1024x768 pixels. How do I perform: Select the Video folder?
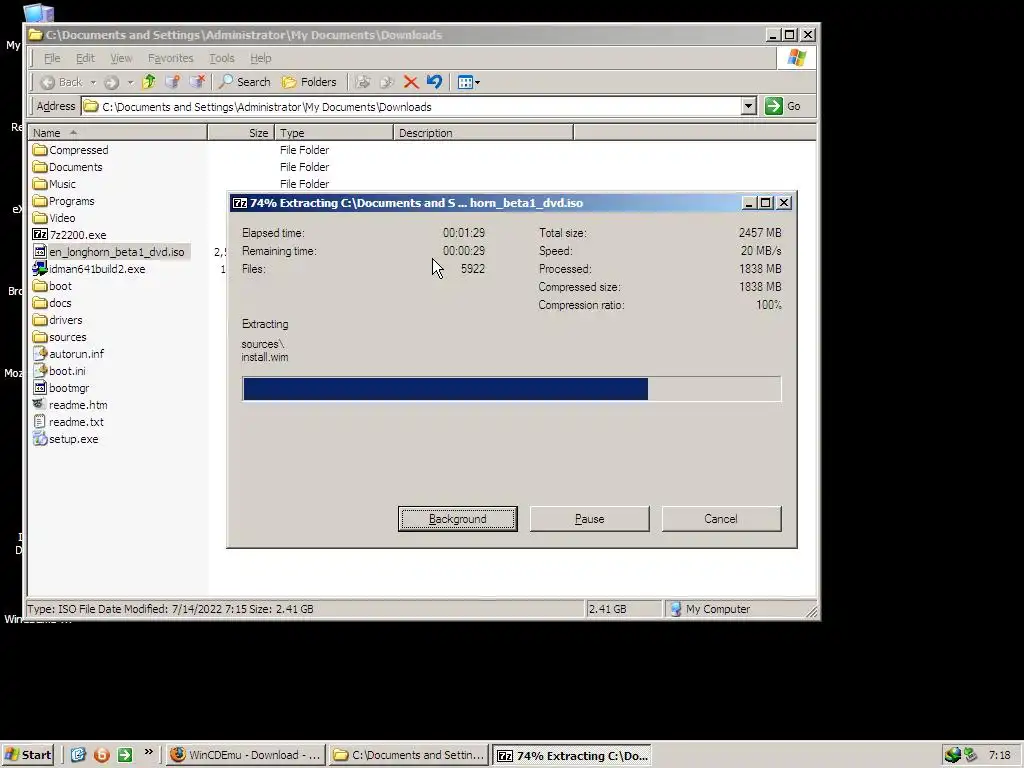(54, 218)
